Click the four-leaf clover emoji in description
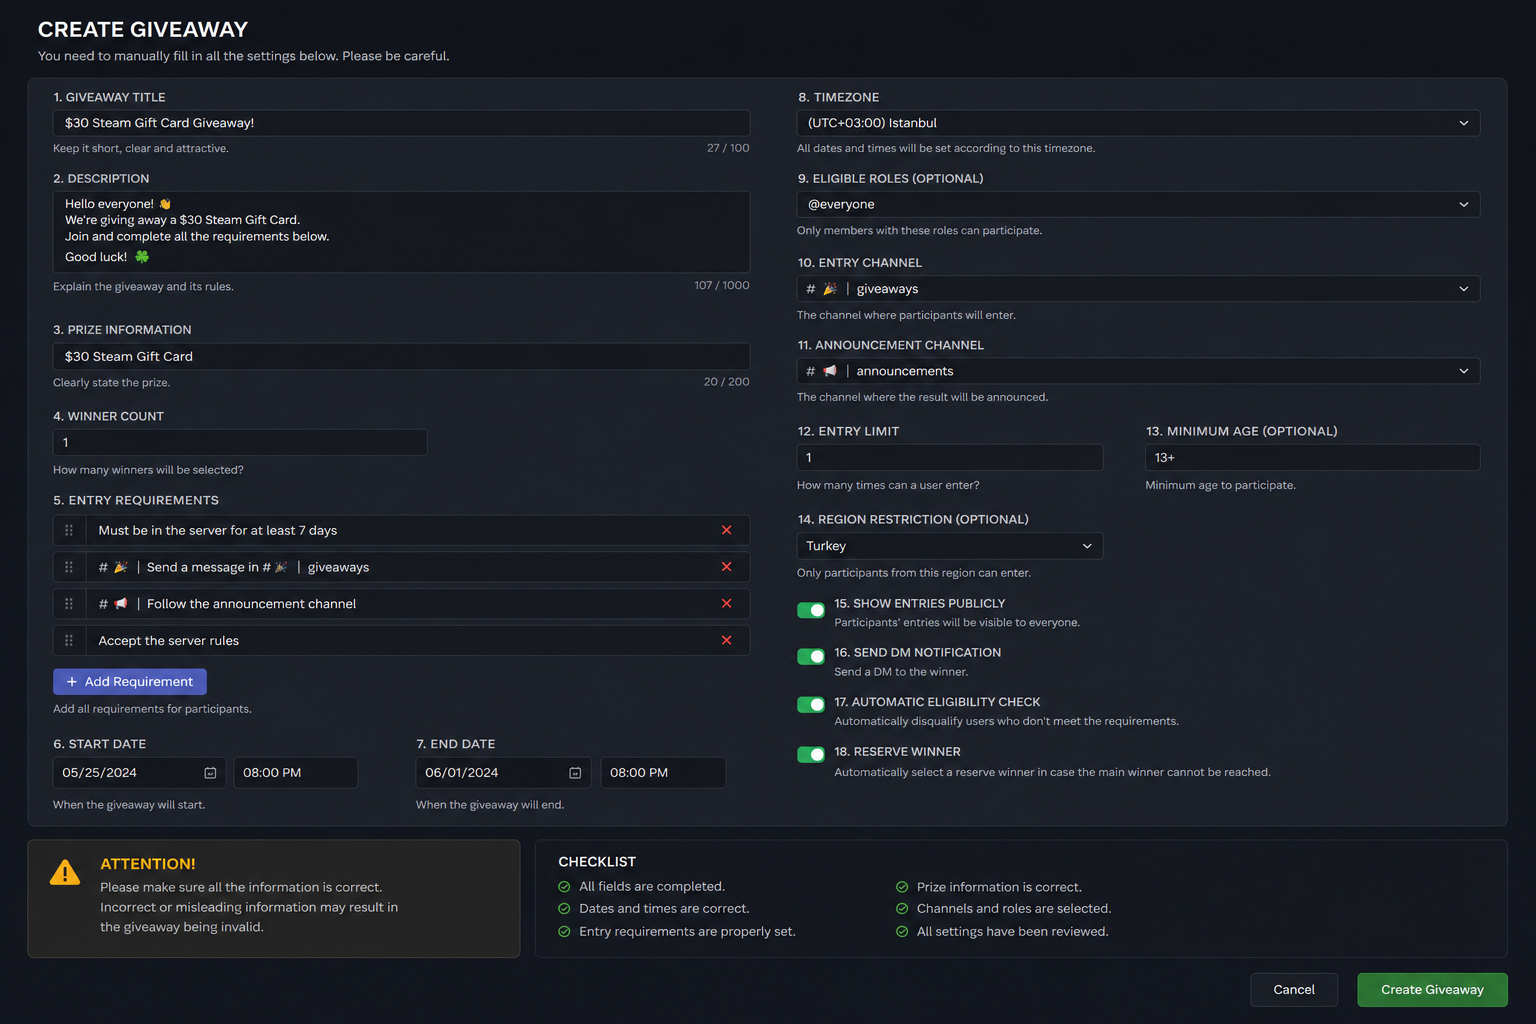 point(142,257)
